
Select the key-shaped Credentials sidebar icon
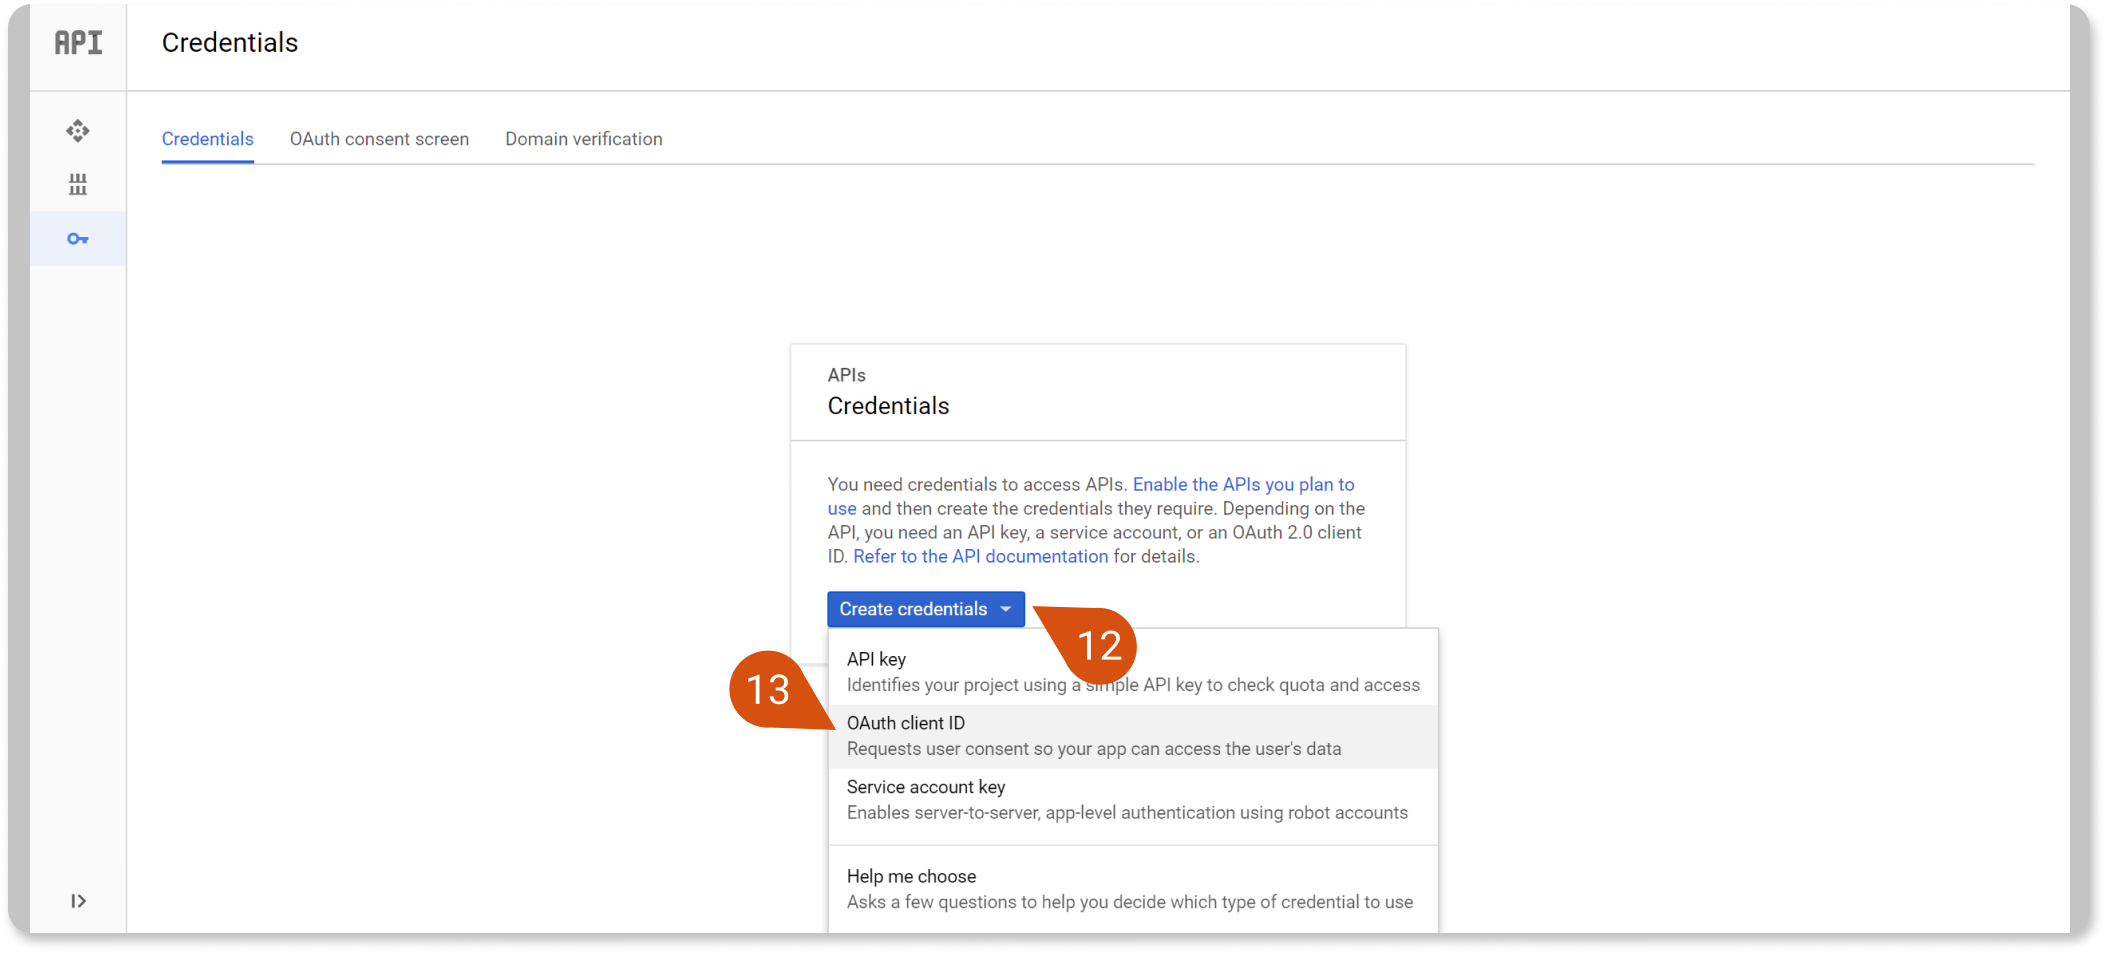[78, 239]
